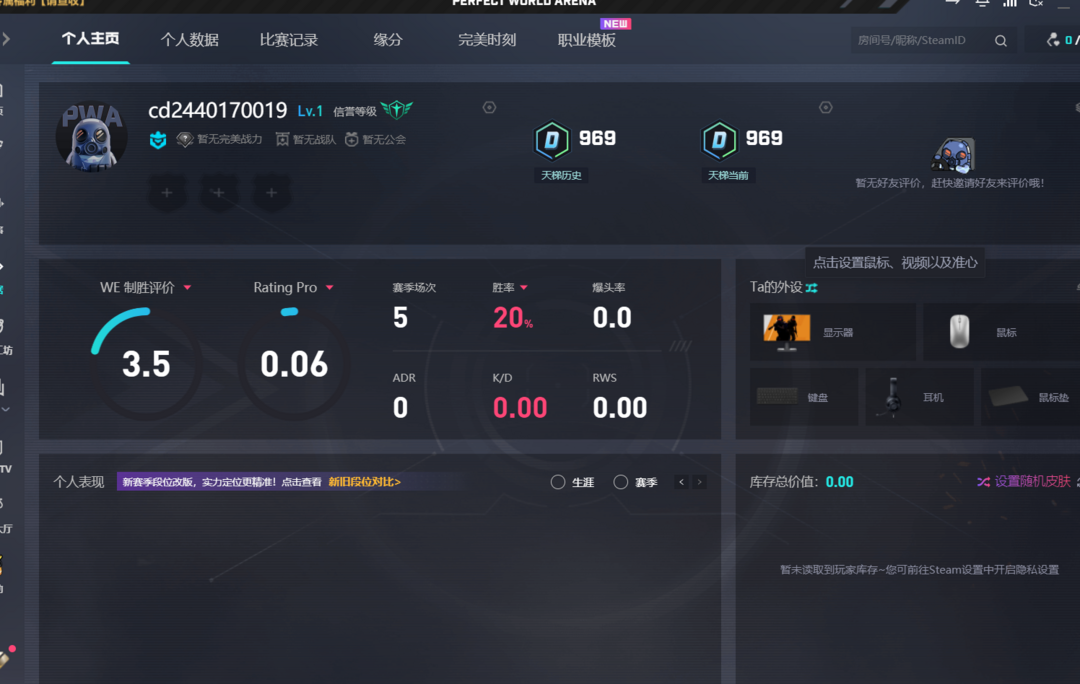Image resolution: width=1080 pixels, height=684 pixels.
Task: Open the 比赛记录 tab
Action: [x=288, y=40]
